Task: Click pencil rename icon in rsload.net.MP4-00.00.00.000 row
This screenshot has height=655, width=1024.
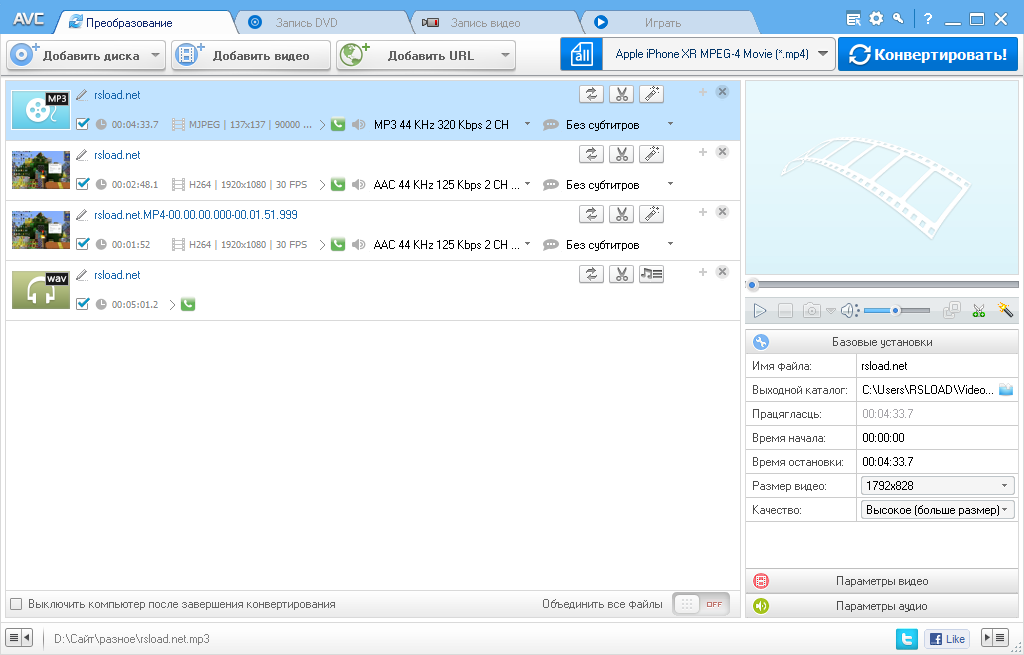Action: [x=82, y=215]
